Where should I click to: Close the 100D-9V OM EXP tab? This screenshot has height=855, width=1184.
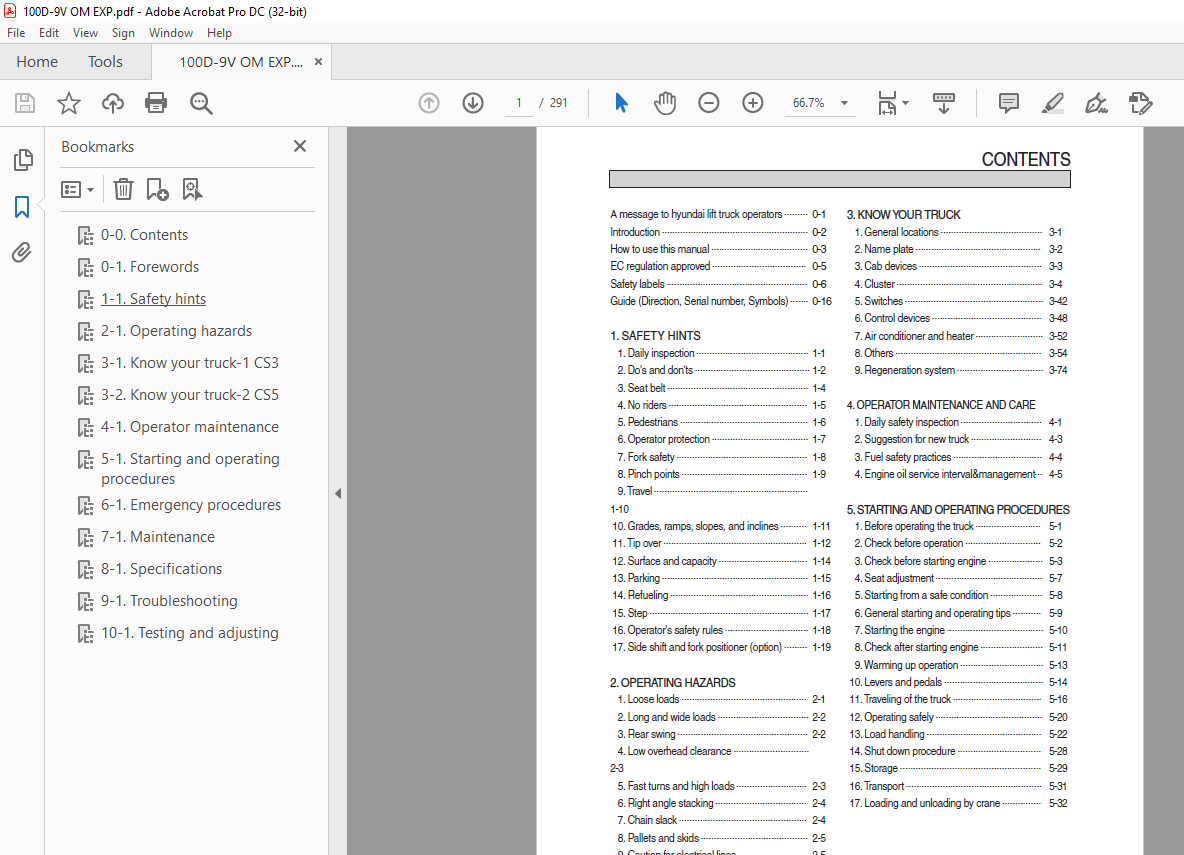point(319,62)
